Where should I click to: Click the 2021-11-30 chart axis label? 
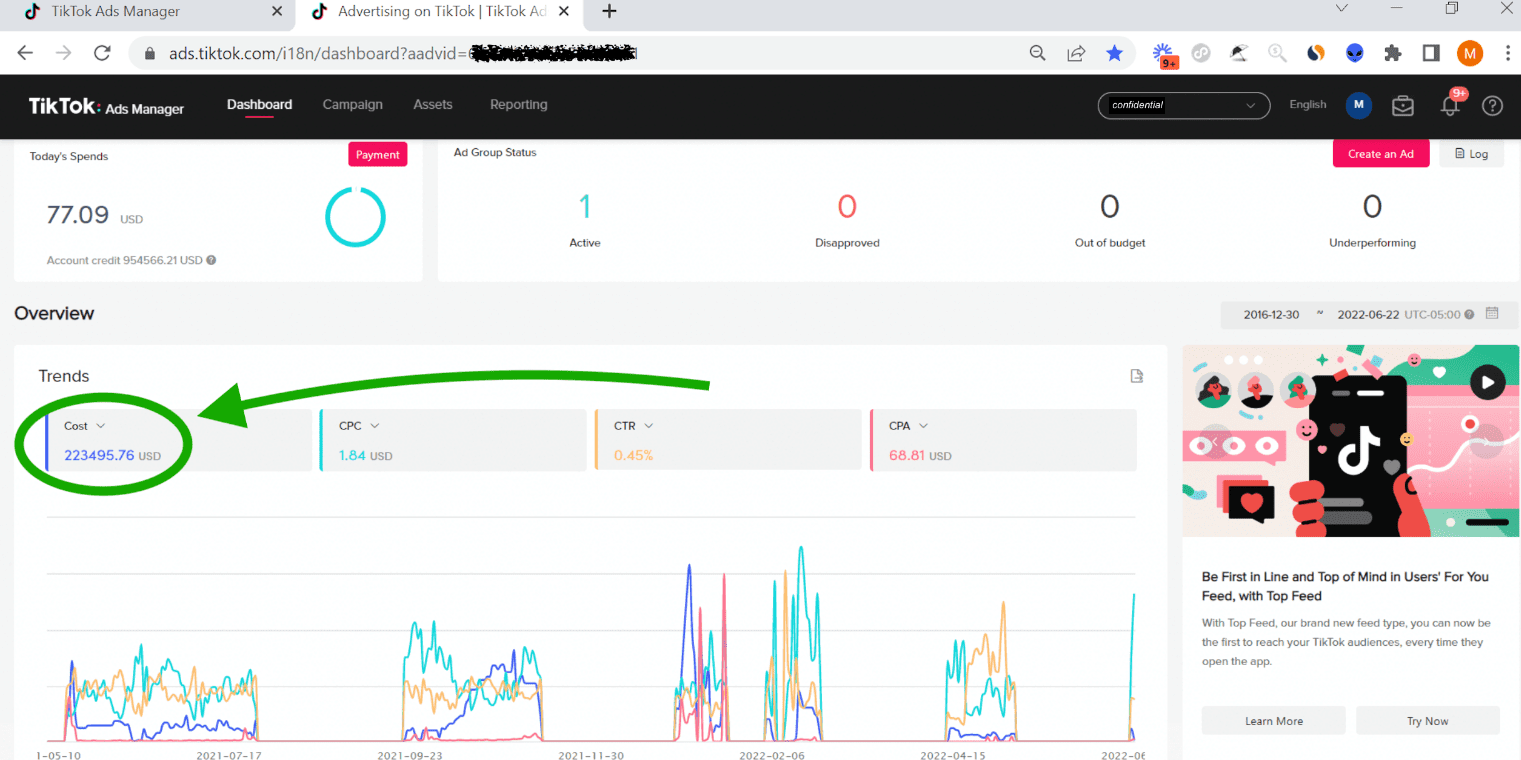(590, 755)
